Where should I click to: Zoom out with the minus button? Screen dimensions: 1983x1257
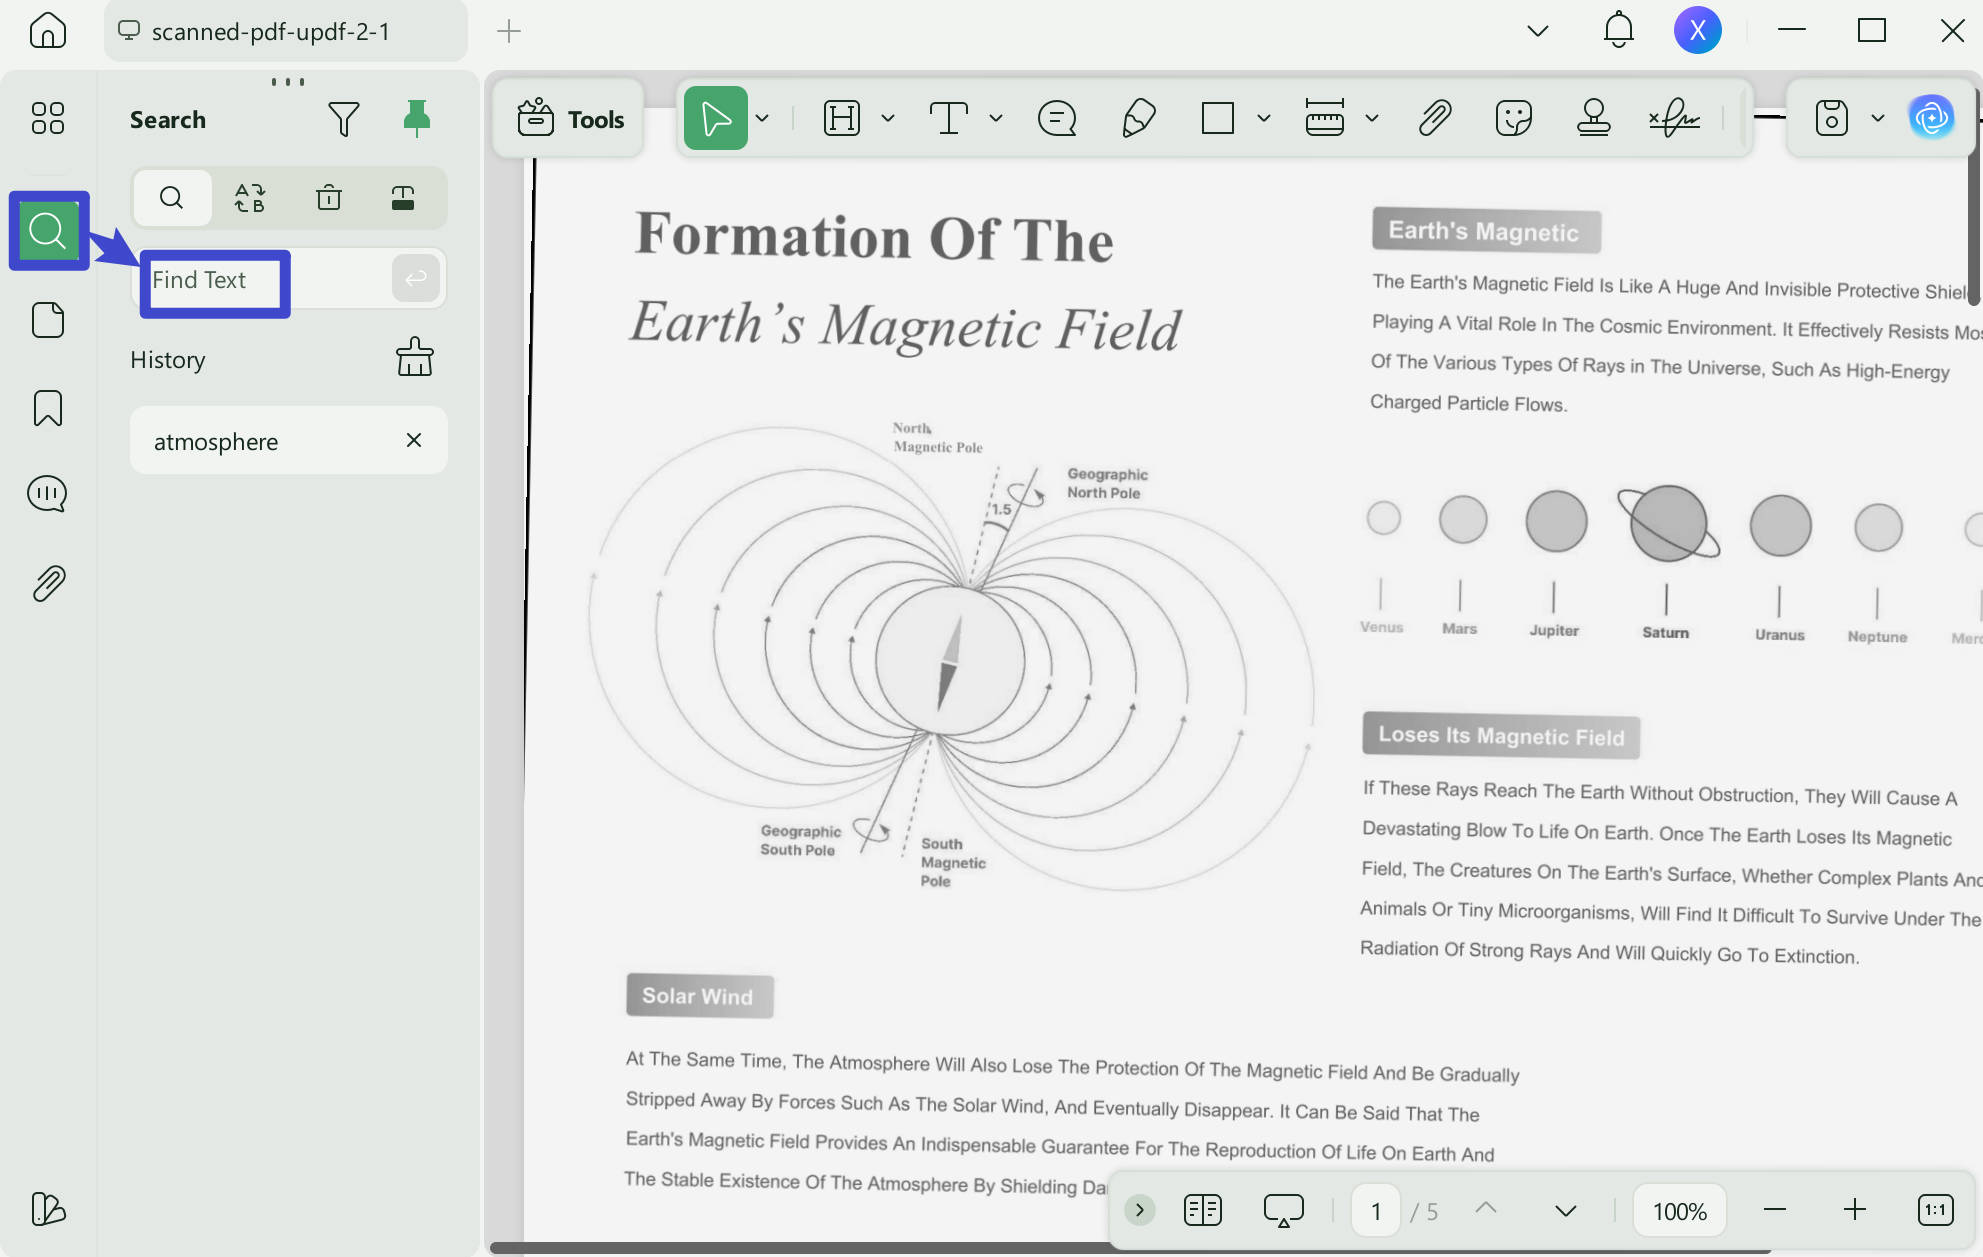click(1775, 1210)
